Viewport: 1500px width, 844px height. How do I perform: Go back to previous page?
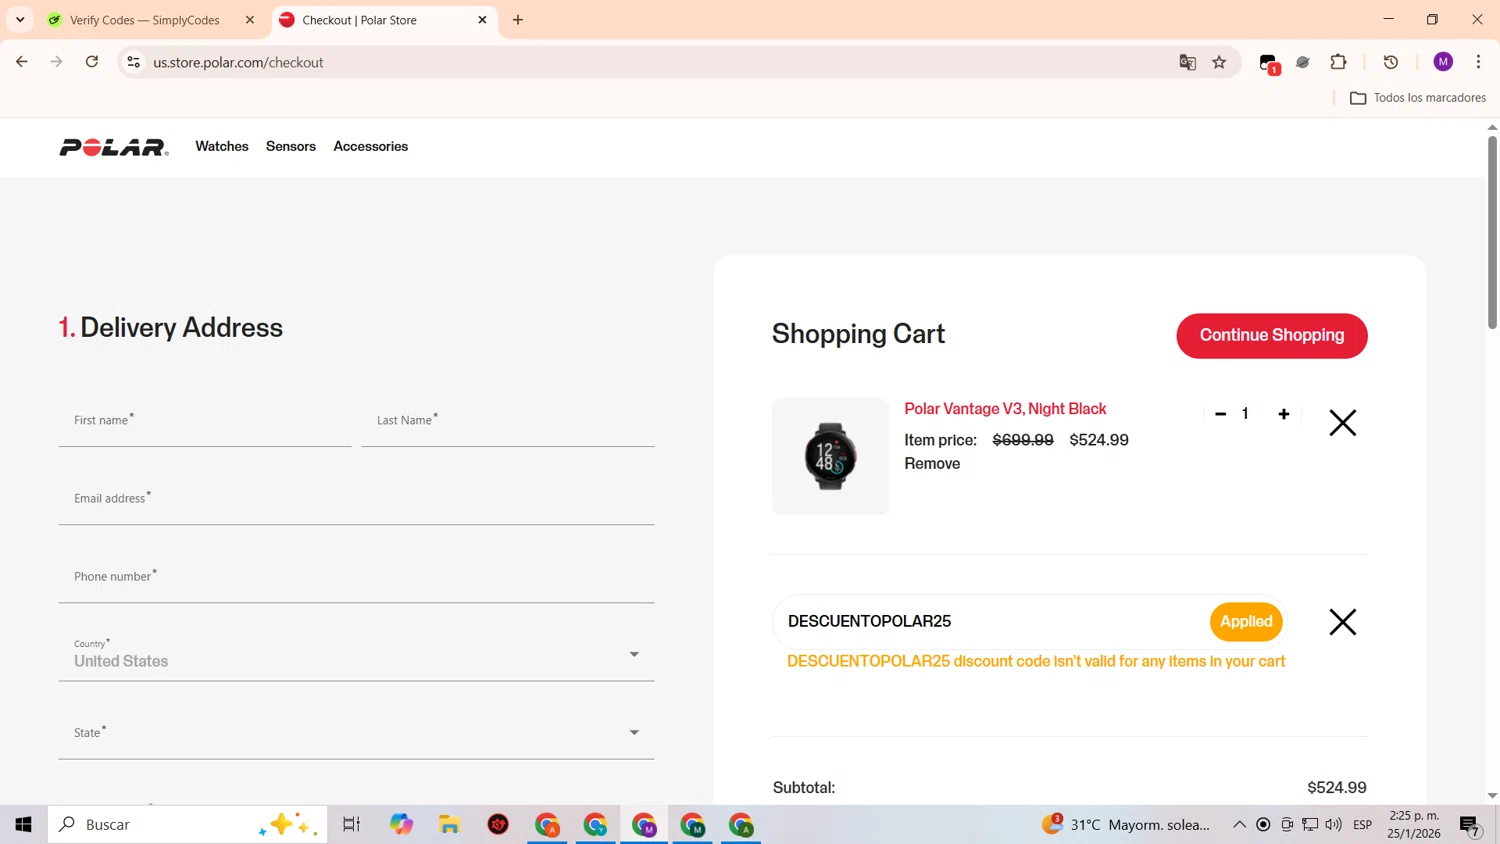tap(22, 62)
